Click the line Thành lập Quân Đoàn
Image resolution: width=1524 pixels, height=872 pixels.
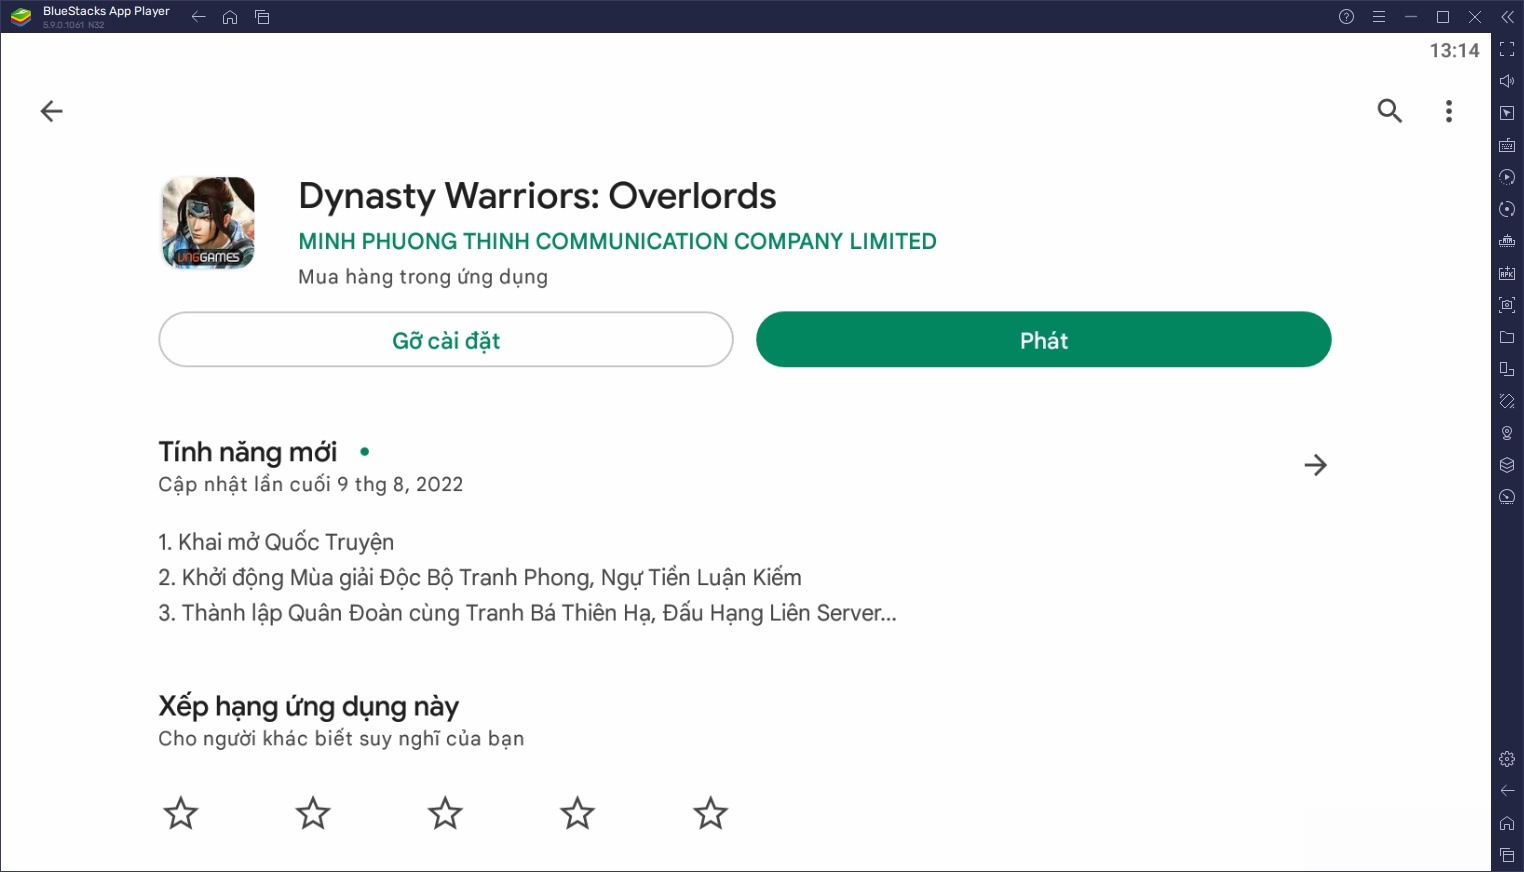pos(527,613)
